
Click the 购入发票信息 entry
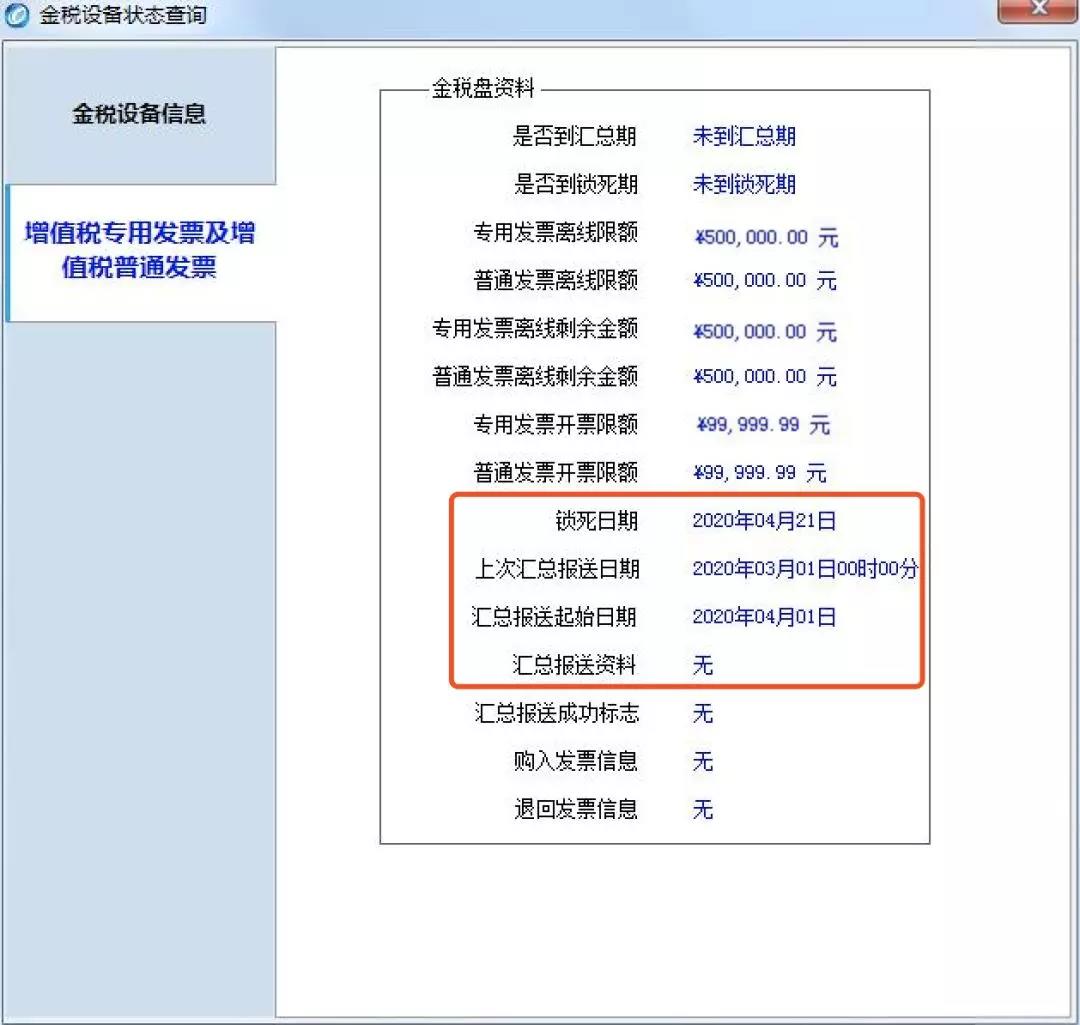coord(702,762)
